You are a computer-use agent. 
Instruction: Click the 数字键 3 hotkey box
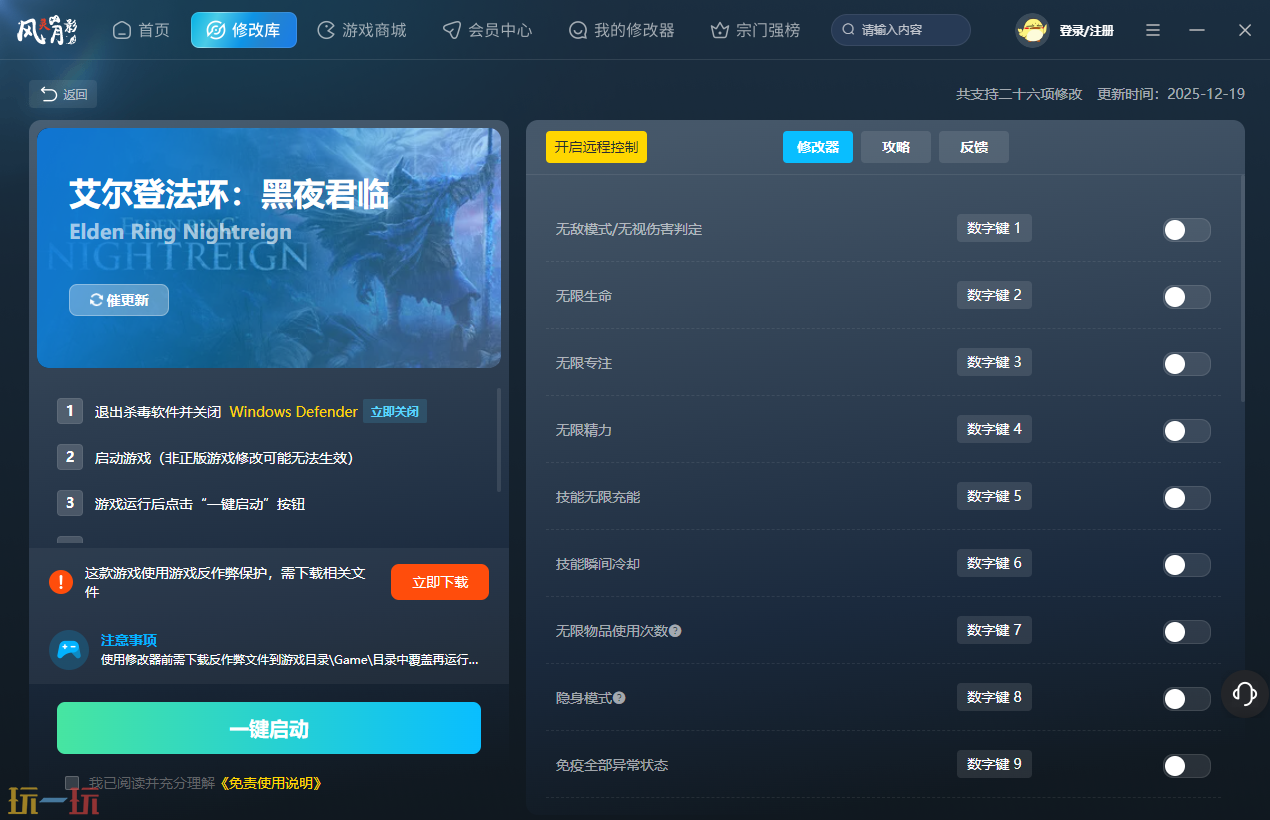coord(994,362)
